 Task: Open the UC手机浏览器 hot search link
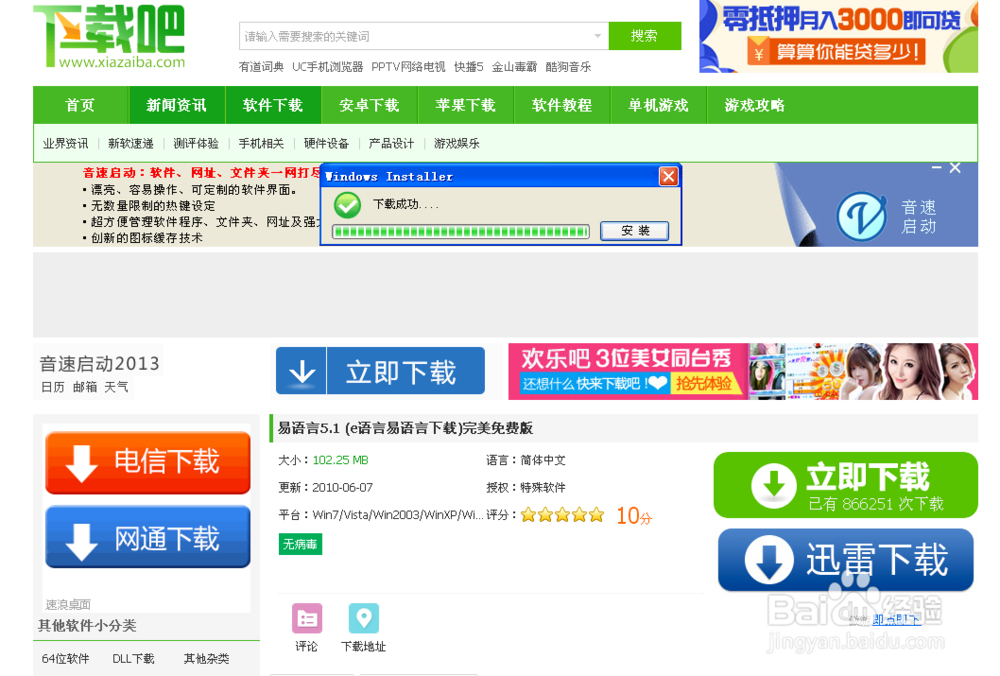point(327,67)
